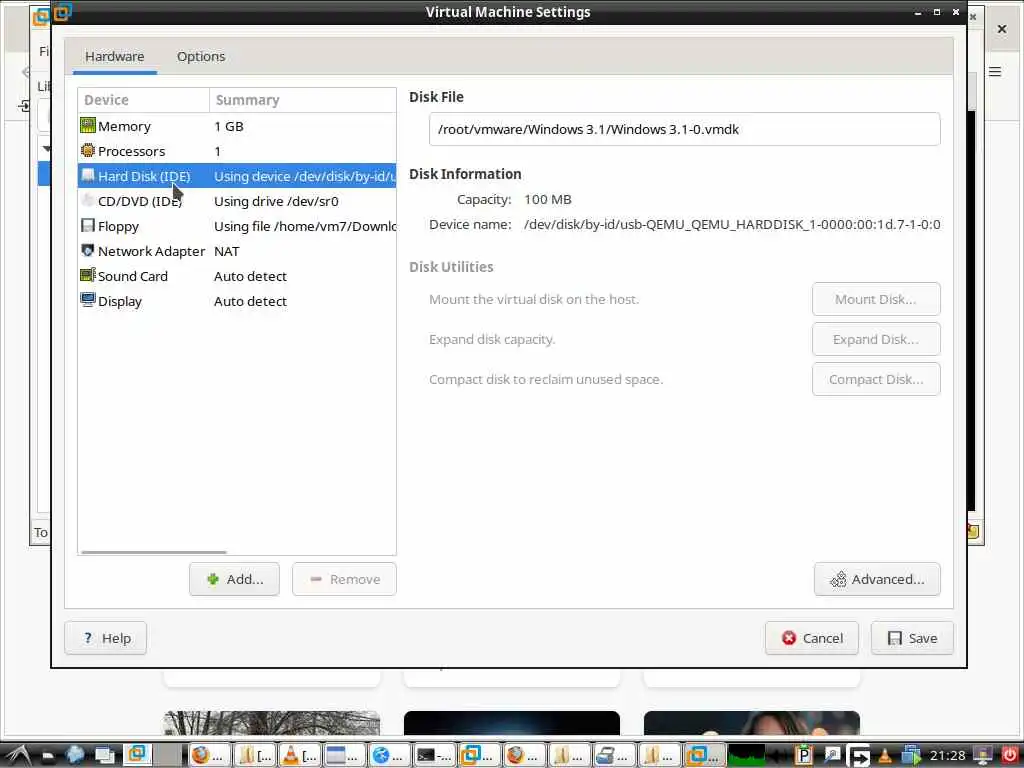This screenshot has height=768, width=1024.
Task: Select the Floppy device icon
Action: point(88,225)
